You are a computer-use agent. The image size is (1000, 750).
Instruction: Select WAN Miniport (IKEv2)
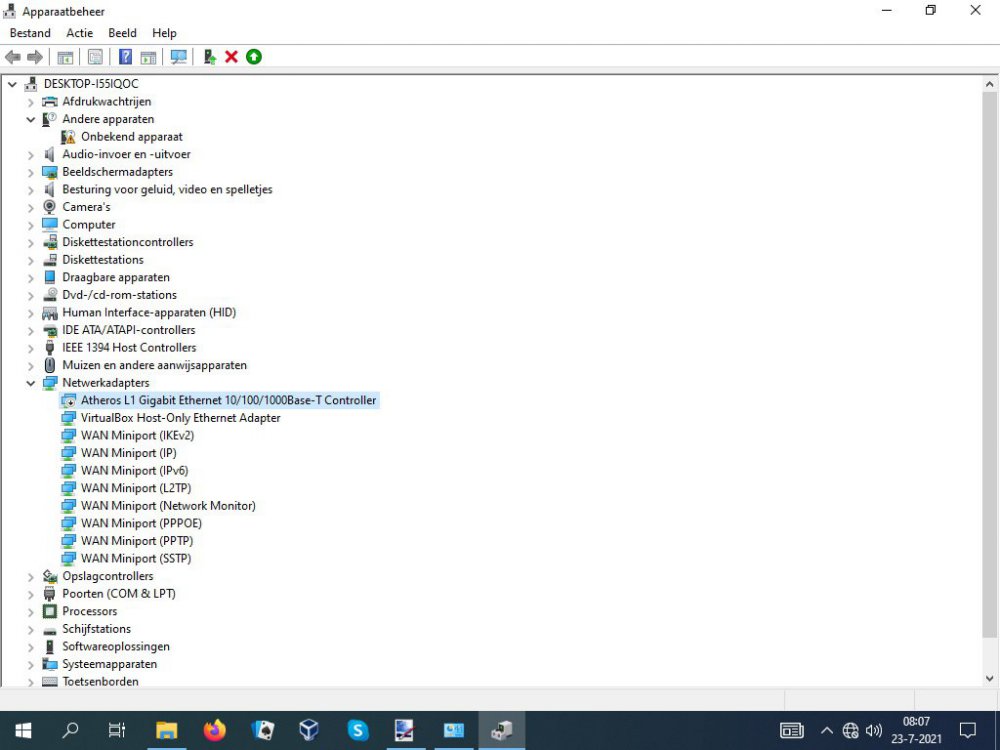(x=137, y=436)
